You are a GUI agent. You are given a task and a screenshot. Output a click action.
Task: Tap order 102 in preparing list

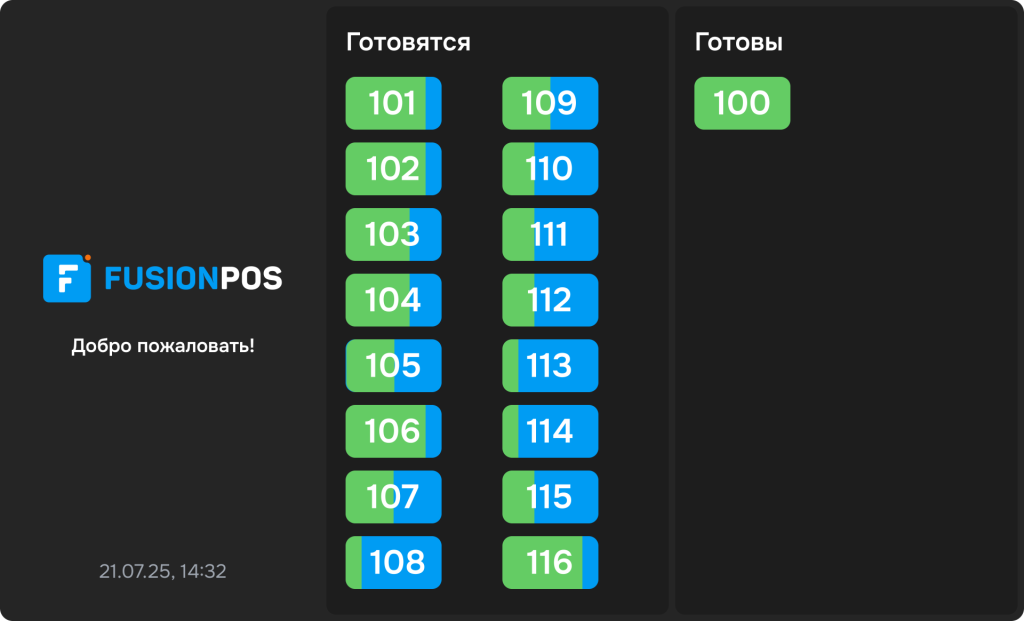tap(393, 169)
